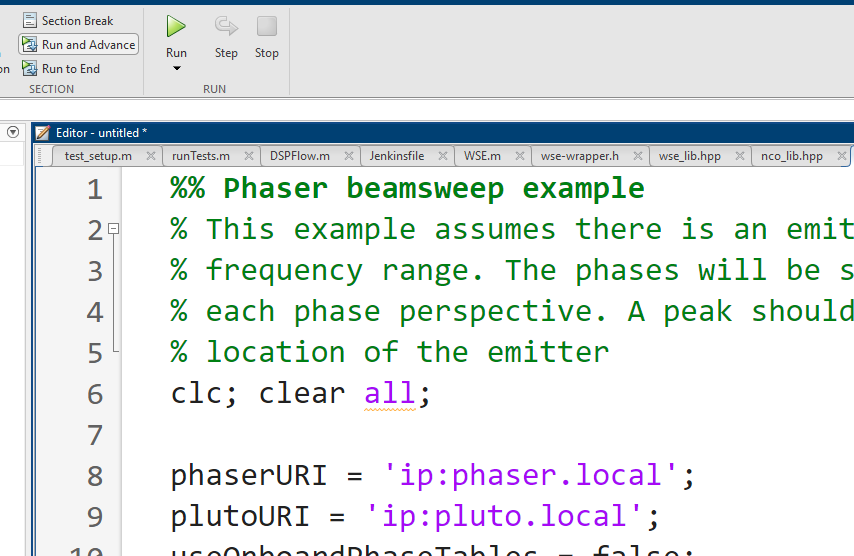This screenshot has width=854, height=556.
Task: Click the 'Phaser beamsweep example' heading text
Action: (434, 189)
